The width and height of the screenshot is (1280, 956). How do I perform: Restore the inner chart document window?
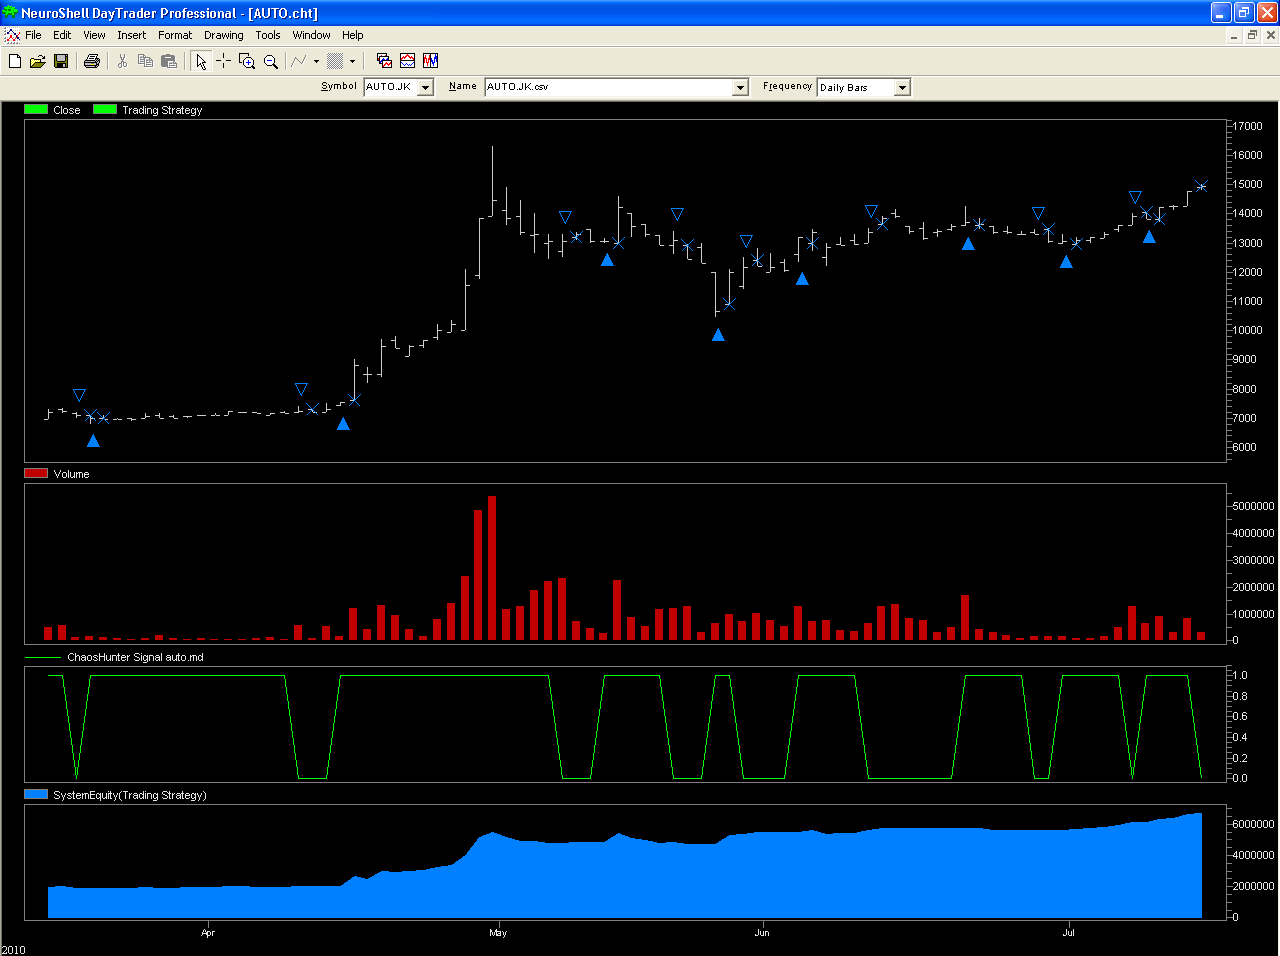[1252, 35]
